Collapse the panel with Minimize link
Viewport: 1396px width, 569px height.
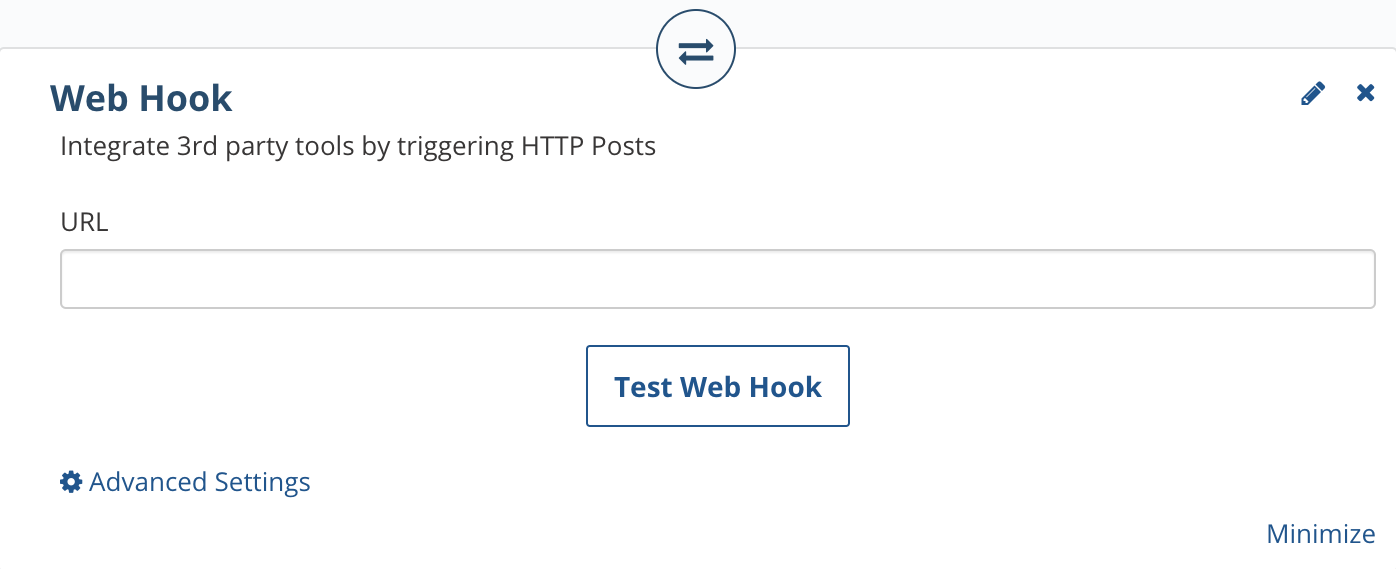coord(1321,534)
